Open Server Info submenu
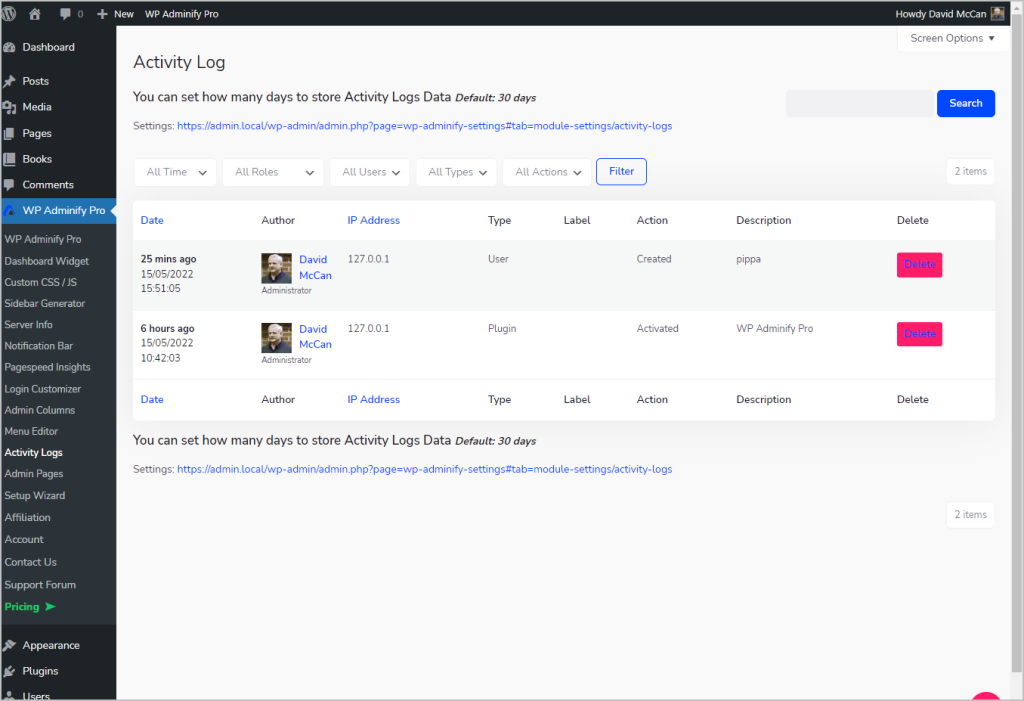 pos(28,325)
